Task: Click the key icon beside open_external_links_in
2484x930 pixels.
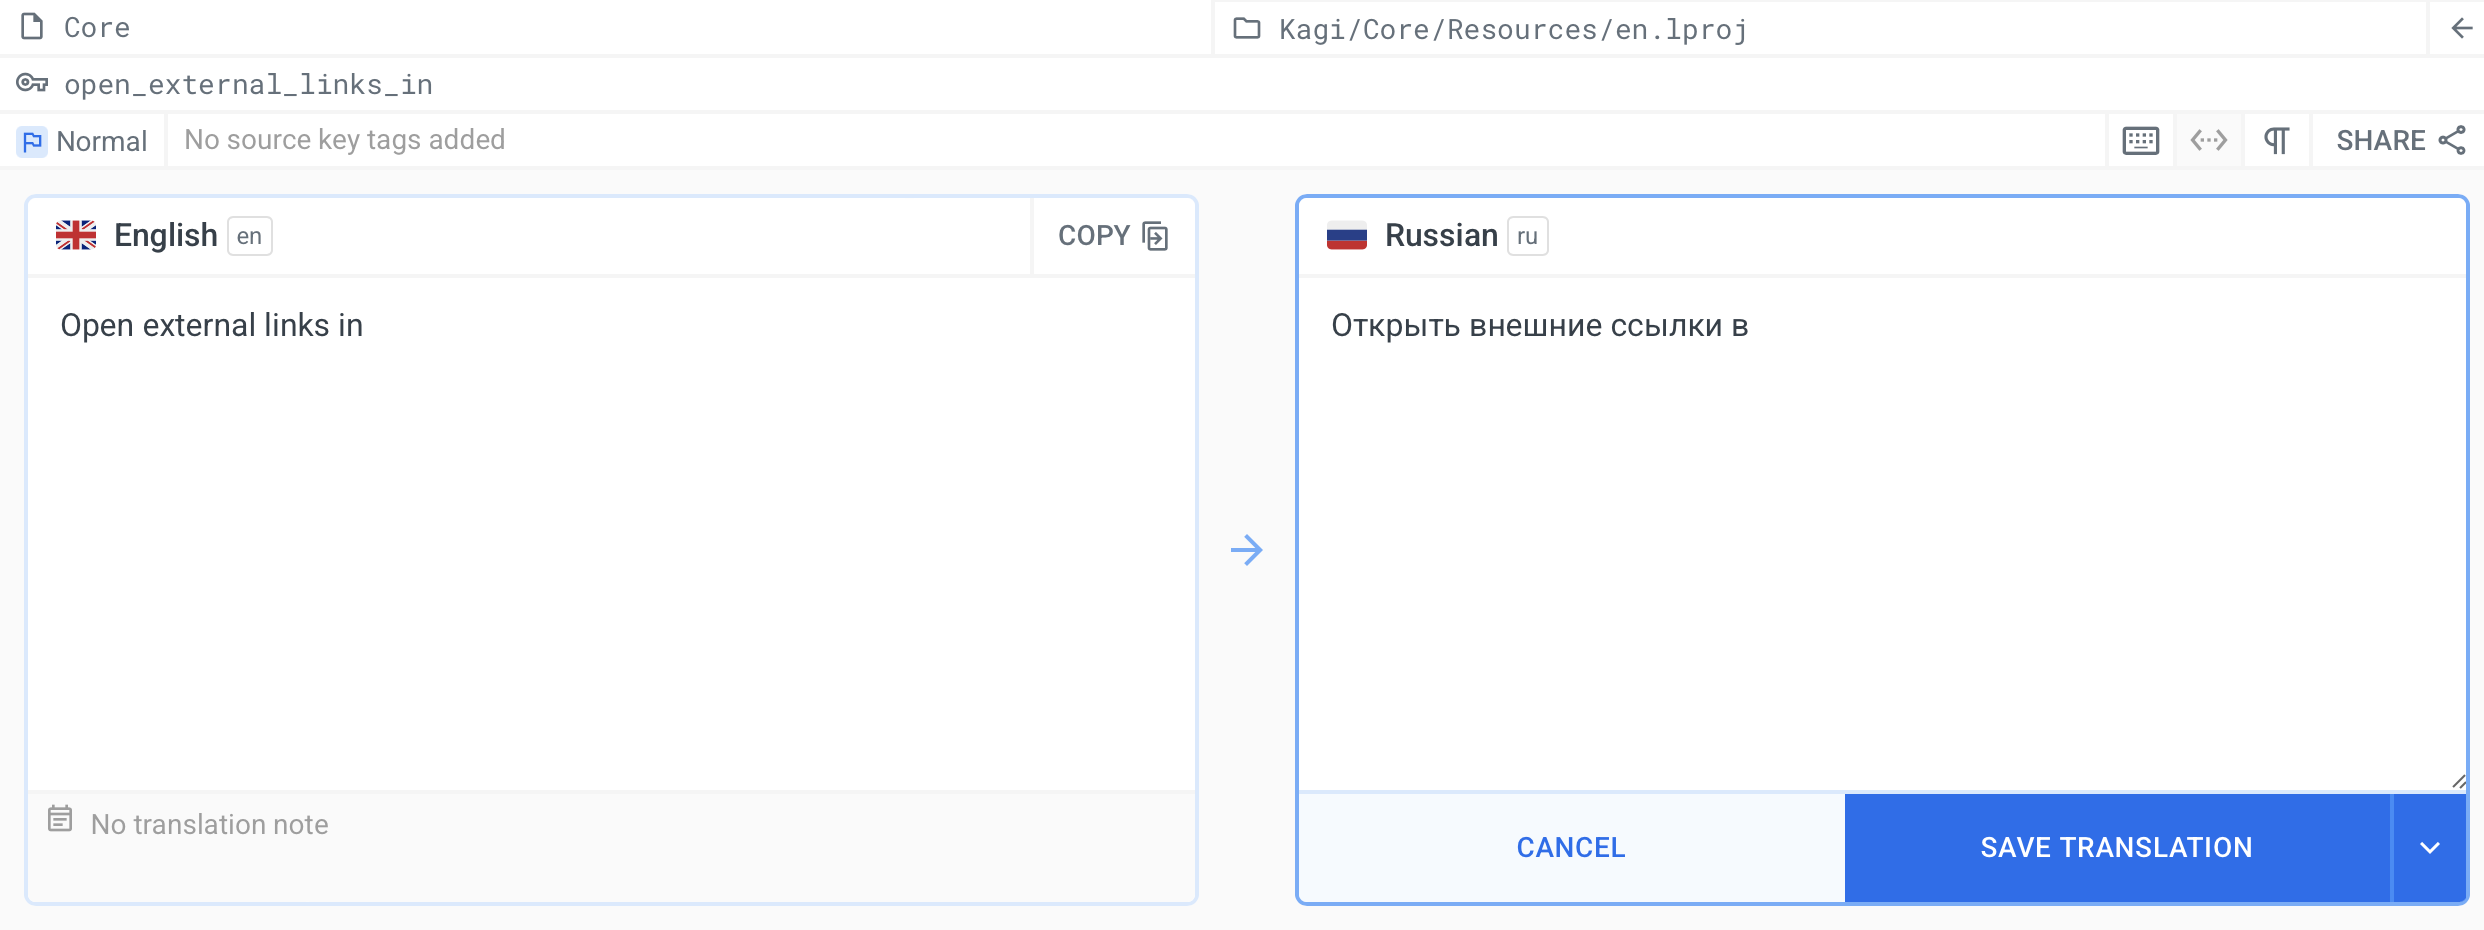Action: [32, 84]
